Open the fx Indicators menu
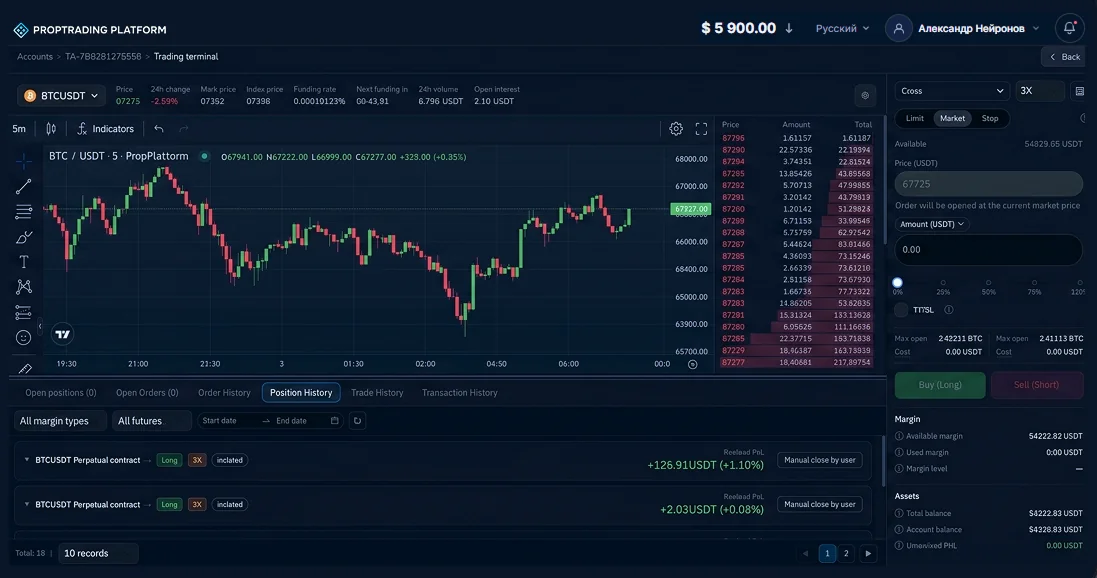 click(x=105, y=129)
